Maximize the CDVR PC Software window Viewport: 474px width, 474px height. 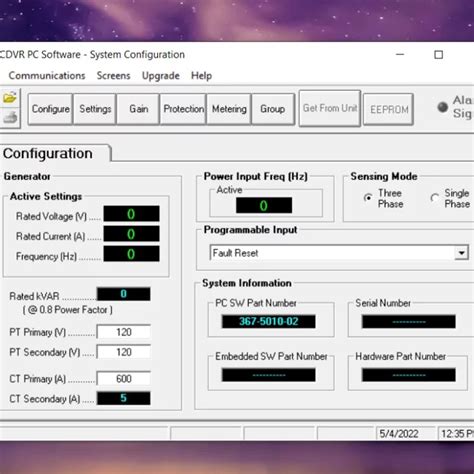point(439,55)
